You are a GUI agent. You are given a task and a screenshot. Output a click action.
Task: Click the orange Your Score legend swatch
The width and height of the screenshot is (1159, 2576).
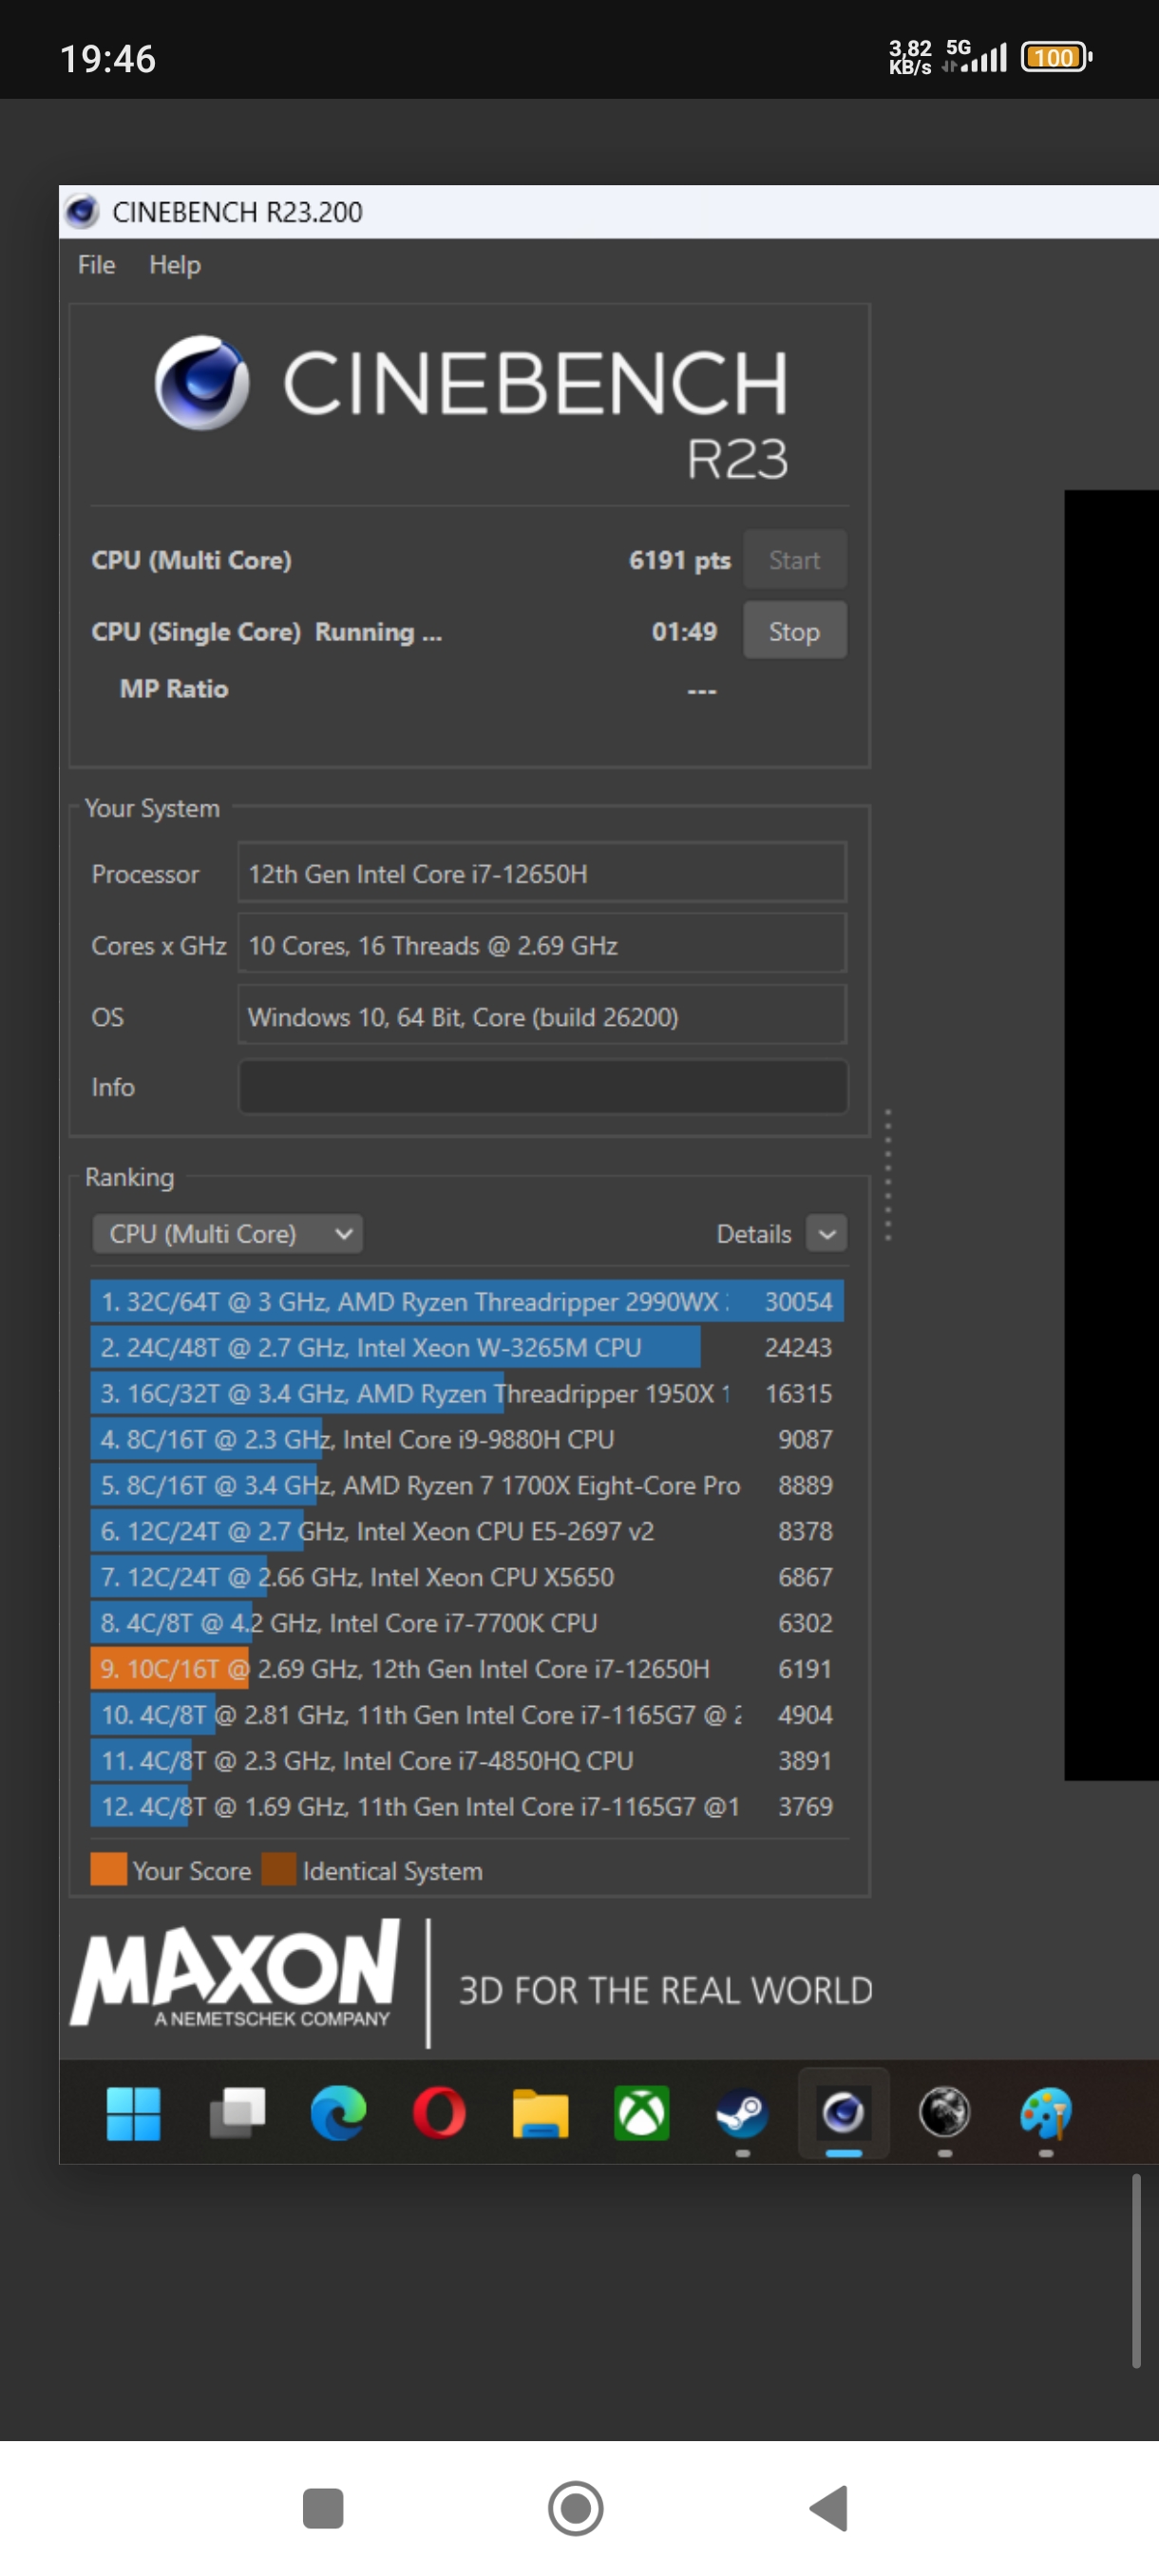(108, 1870)
